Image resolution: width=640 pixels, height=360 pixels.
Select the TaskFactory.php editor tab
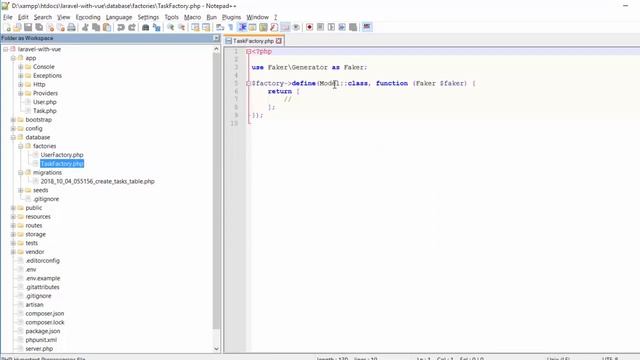click(253, 41)
